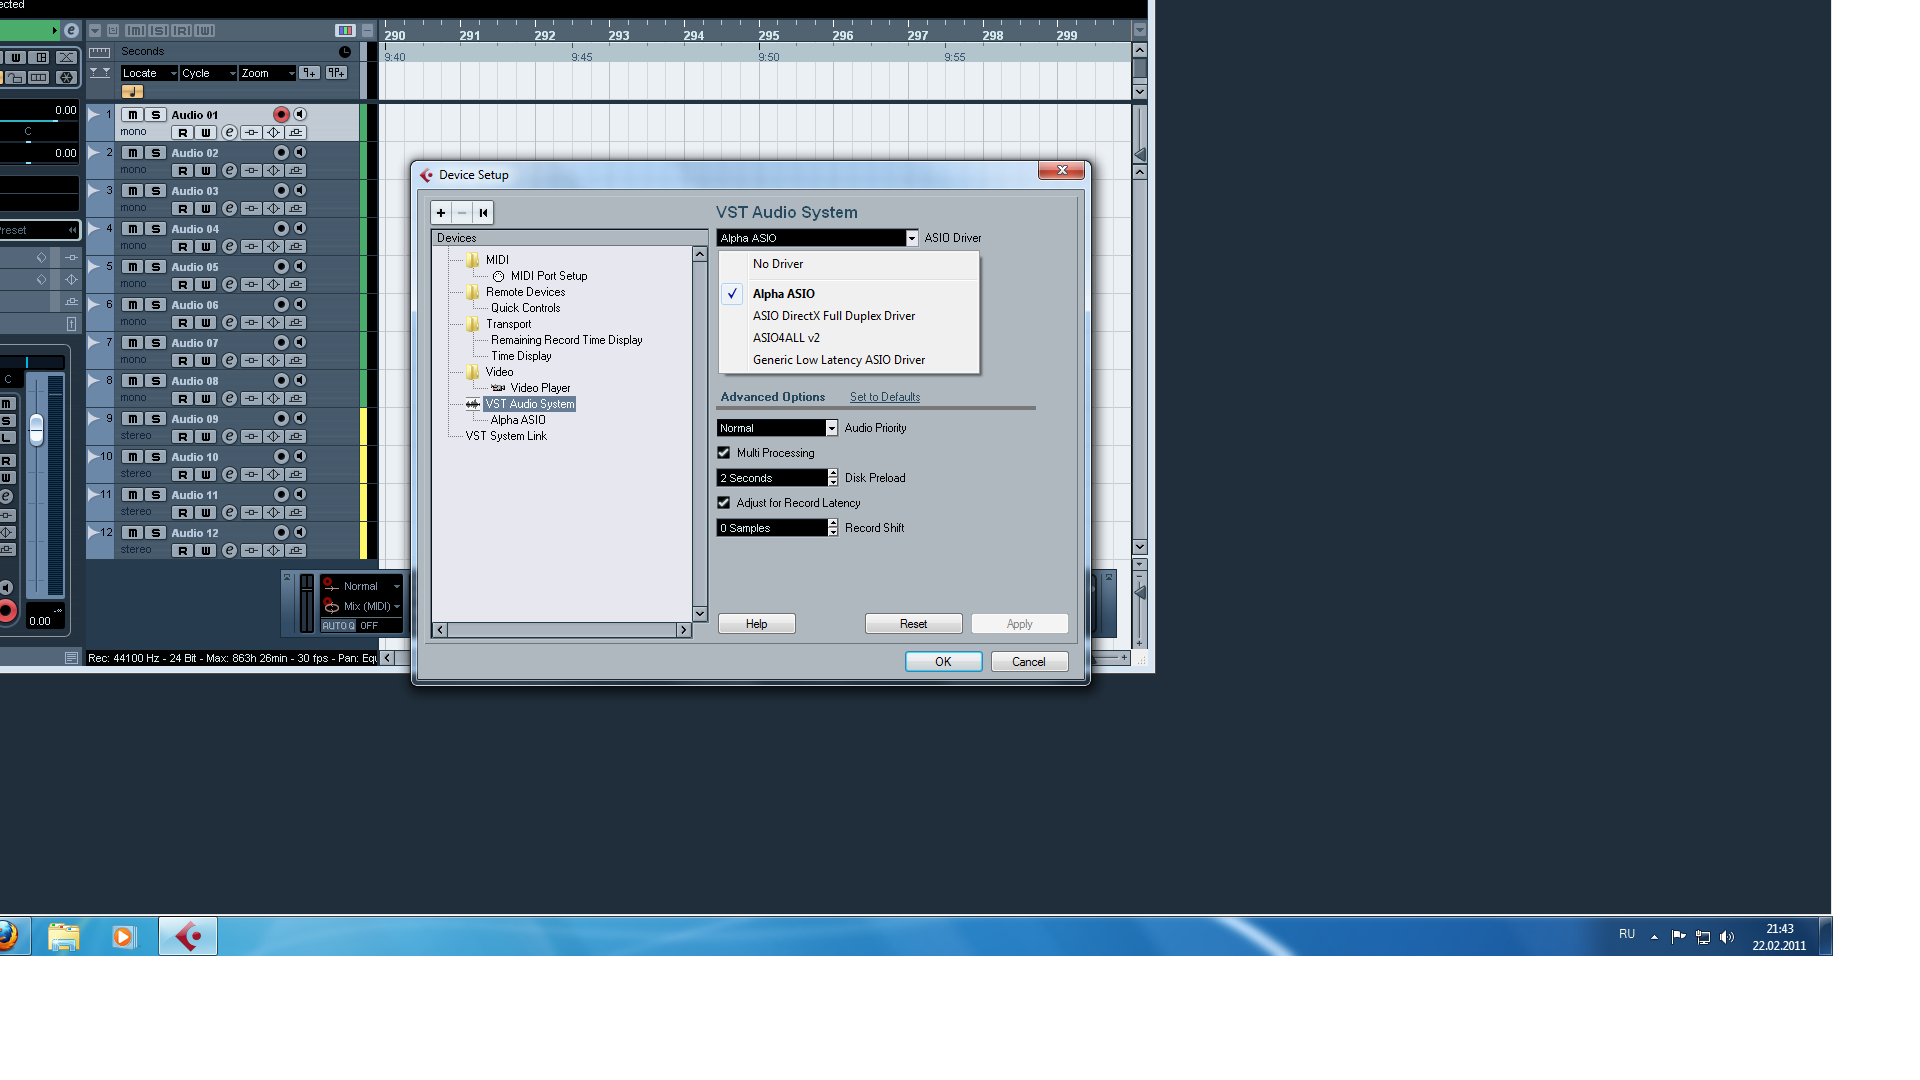Enable record on Audio 02 track

pyautogui.click(x=281, y=153)
